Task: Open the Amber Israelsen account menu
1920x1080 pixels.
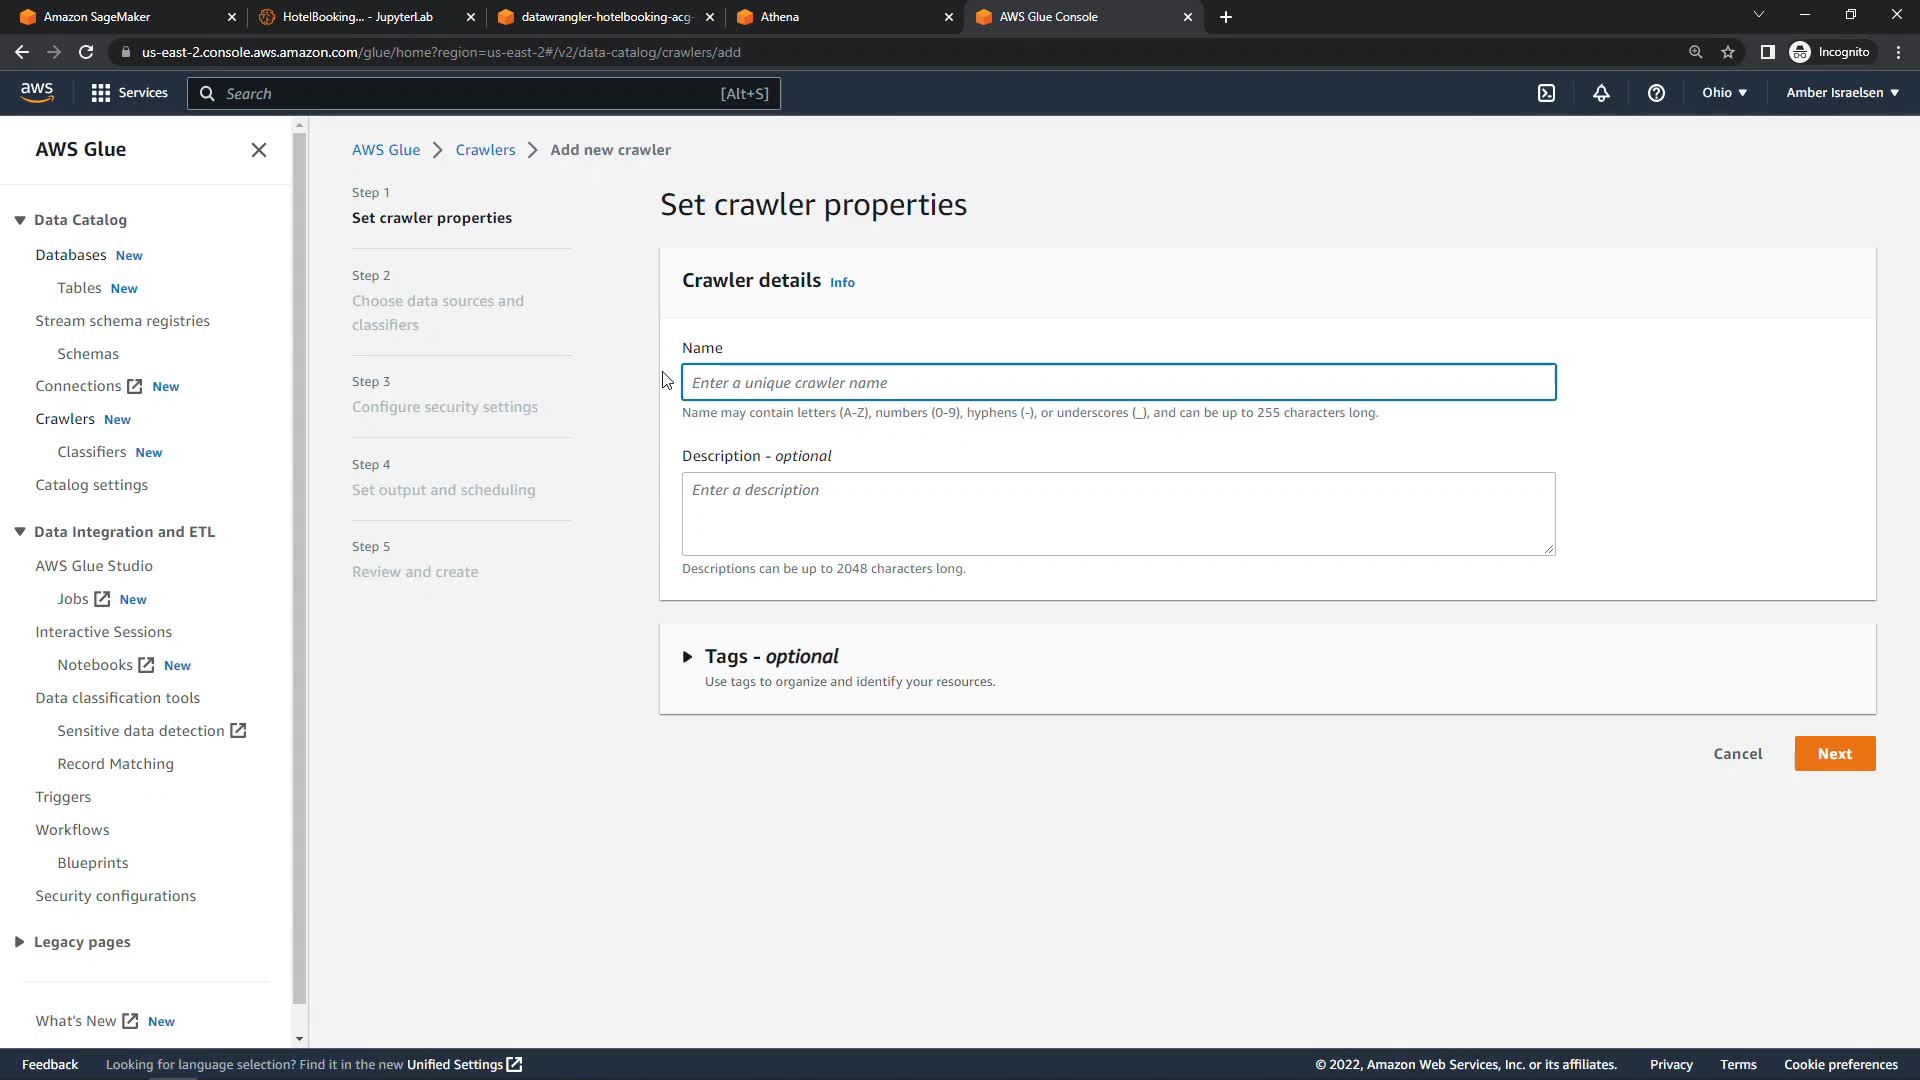Action: point(1842,93)
